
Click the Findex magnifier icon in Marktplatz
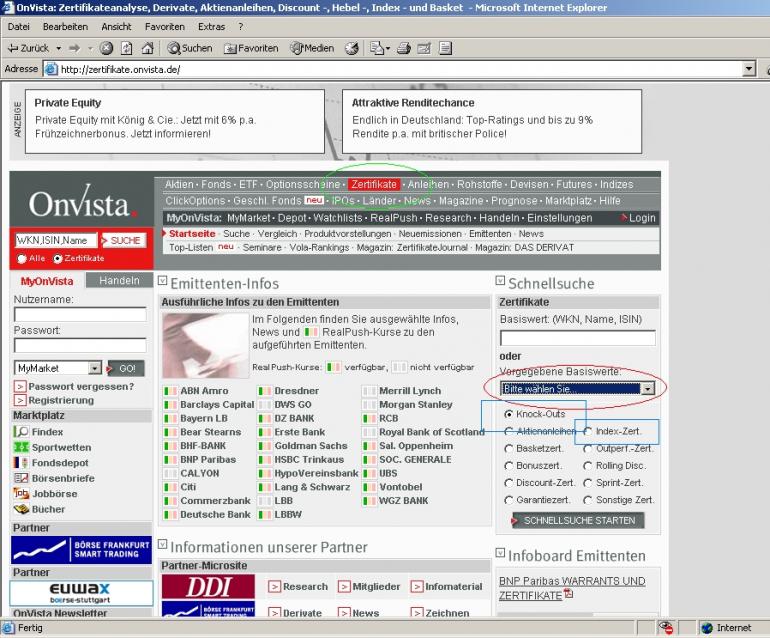click(21, 431)
